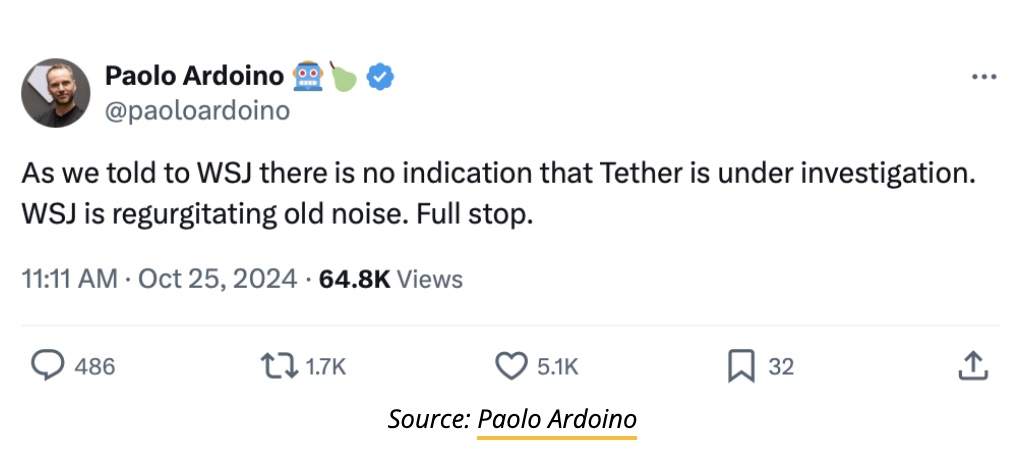Bookmark the tweet using the bookmark icon

tap(740, 366)
